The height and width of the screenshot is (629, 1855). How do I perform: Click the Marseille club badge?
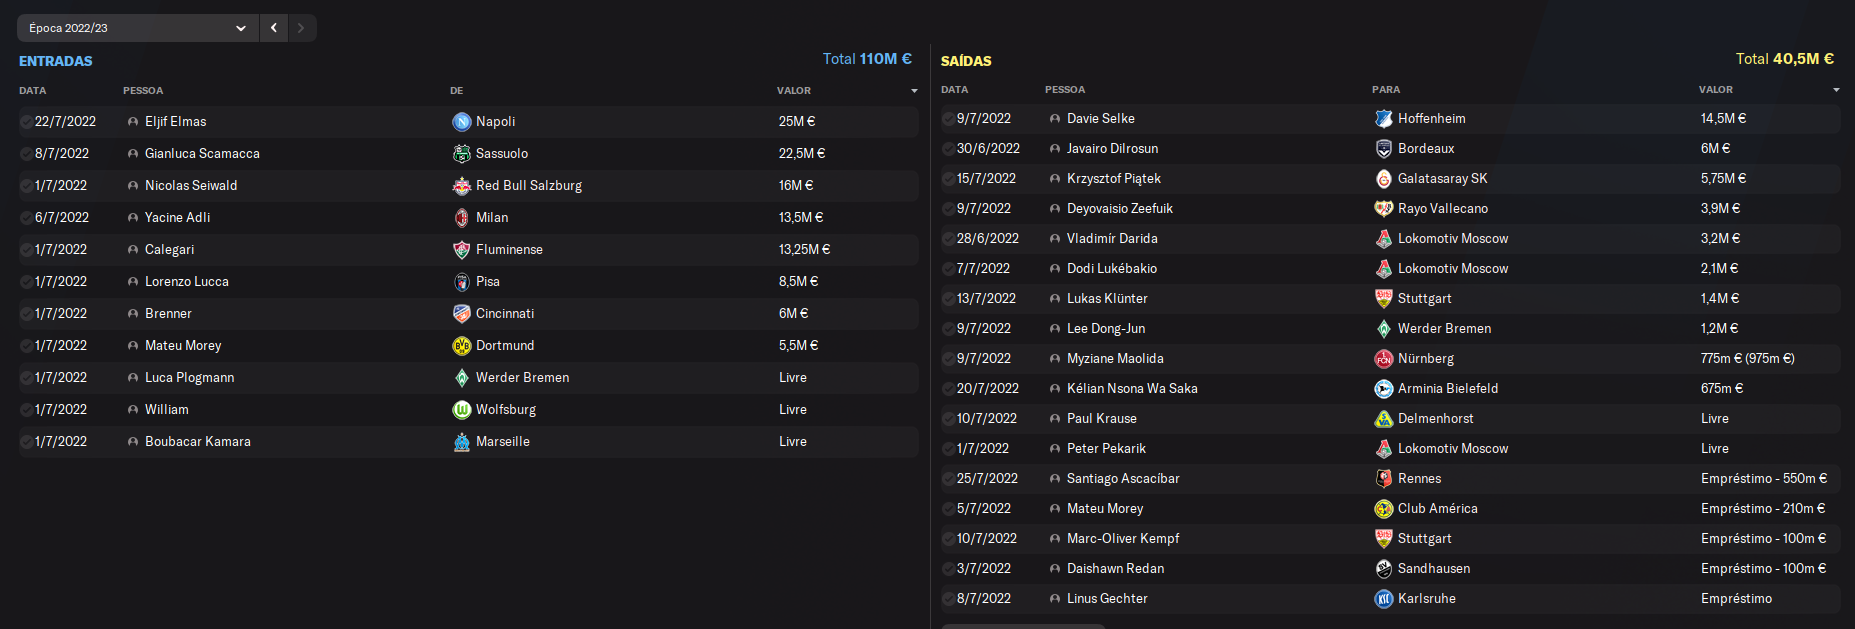(x=461, y=442)
